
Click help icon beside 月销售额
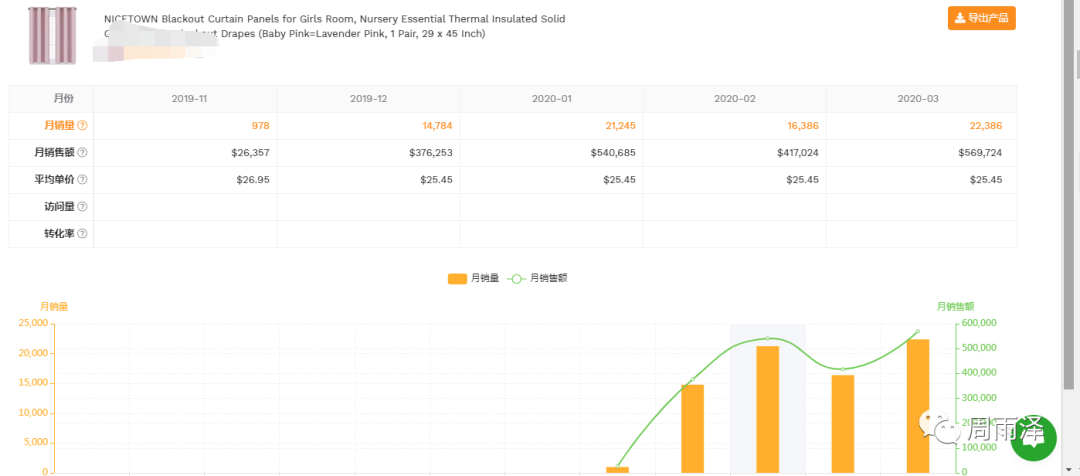82,153
